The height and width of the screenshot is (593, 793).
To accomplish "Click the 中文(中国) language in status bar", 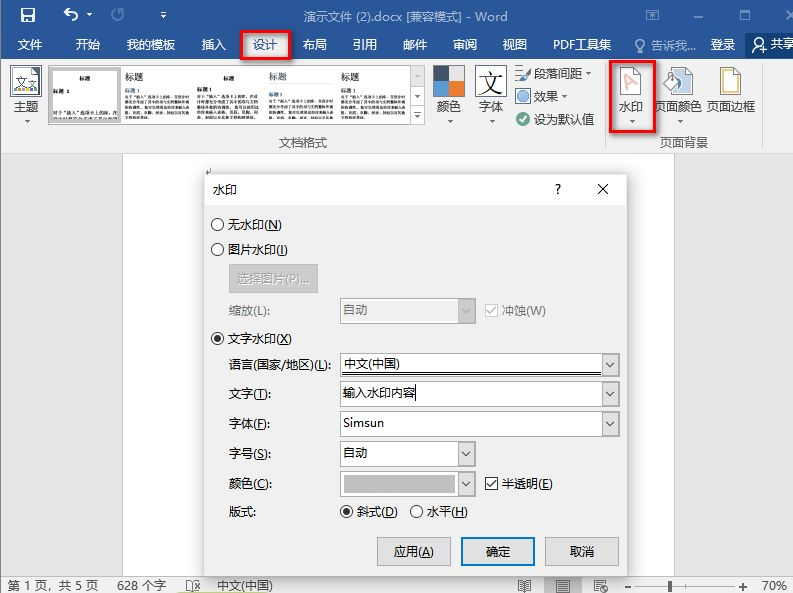I will [x=245, y=585].
